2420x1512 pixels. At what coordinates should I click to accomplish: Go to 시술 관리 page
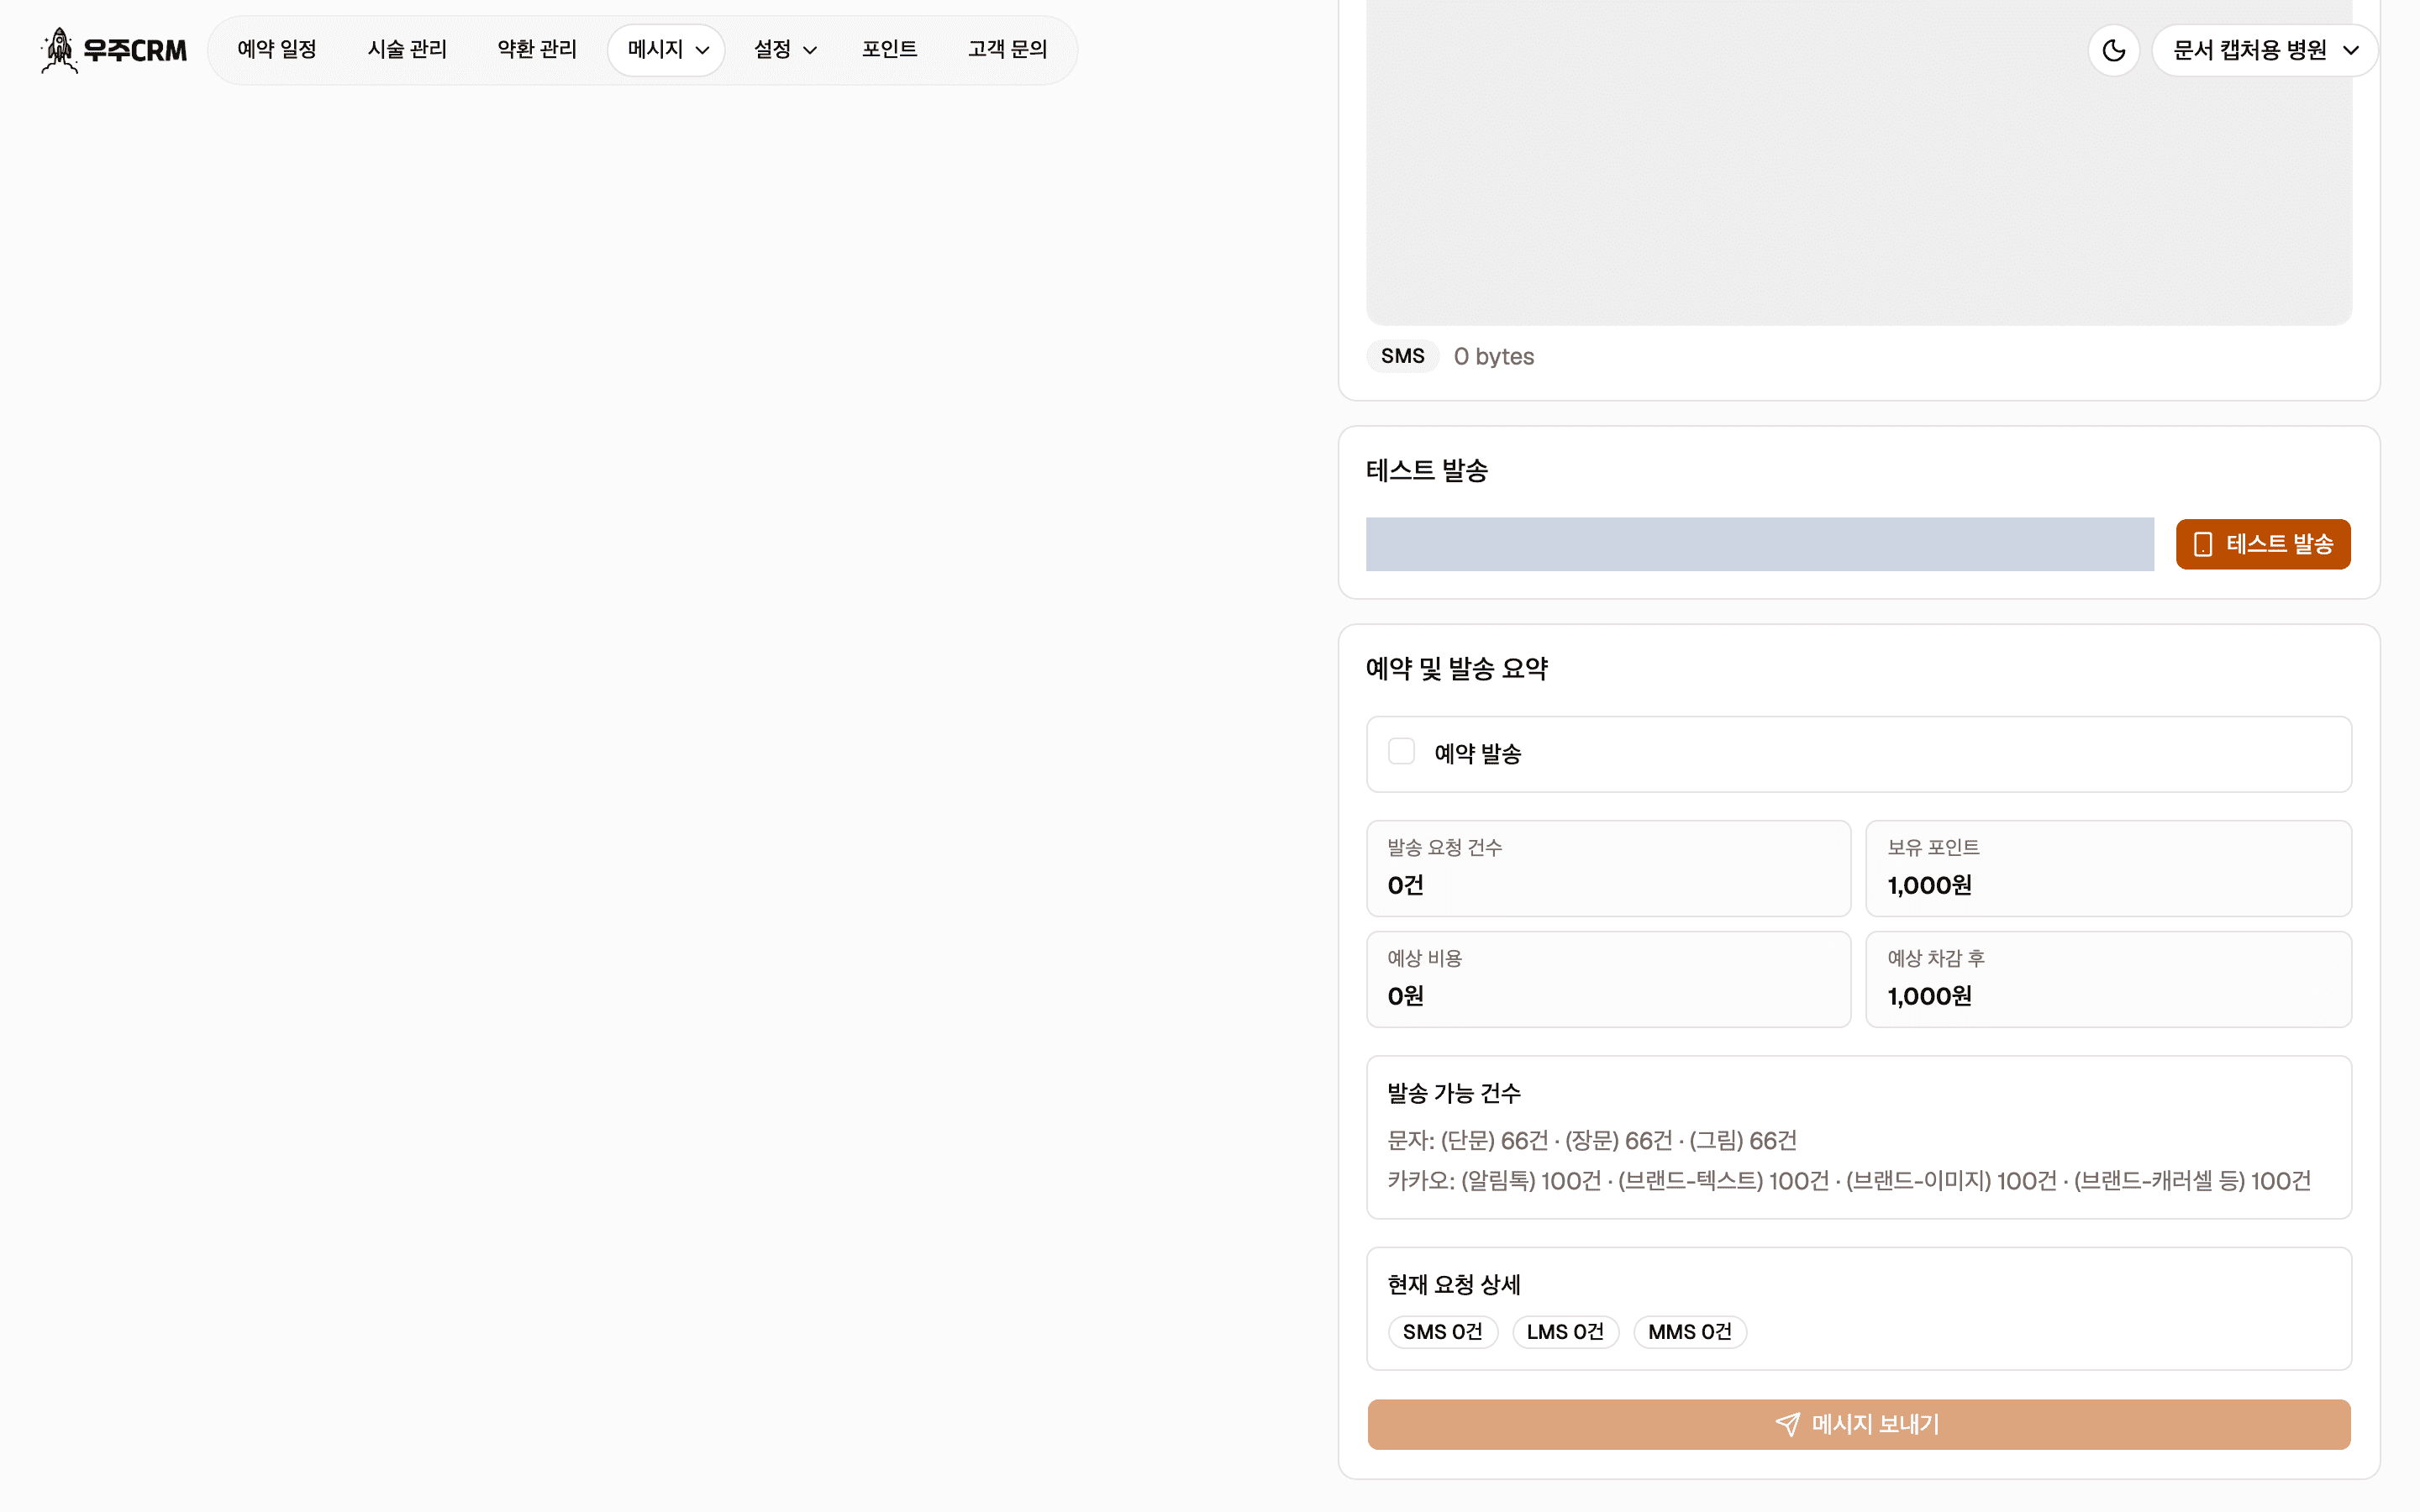(x=407, y=50)
